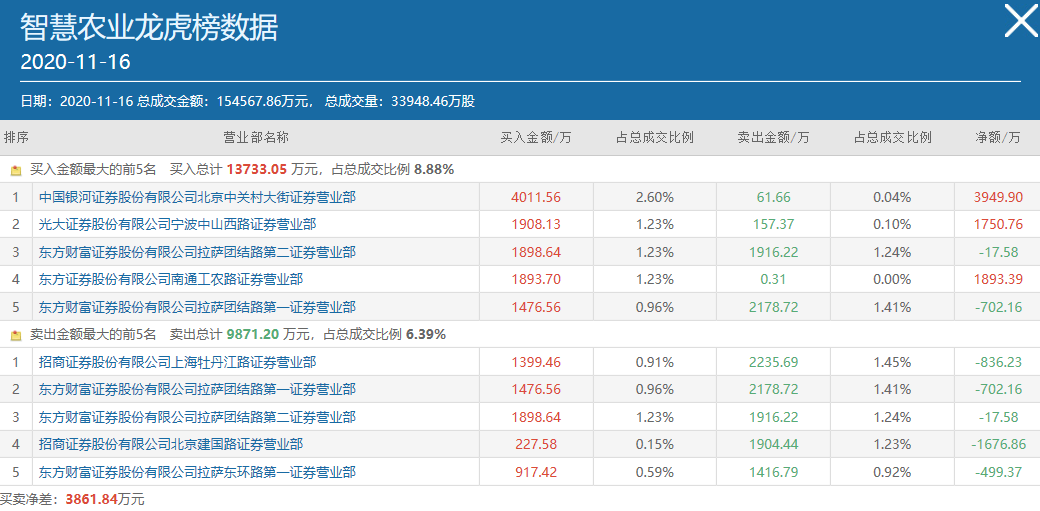Open 中国银河证券北京中关村大街证券营业部 link
The width and height of the screenshot is (1040, 511).
pyautogui.click(x=197, y=197)
